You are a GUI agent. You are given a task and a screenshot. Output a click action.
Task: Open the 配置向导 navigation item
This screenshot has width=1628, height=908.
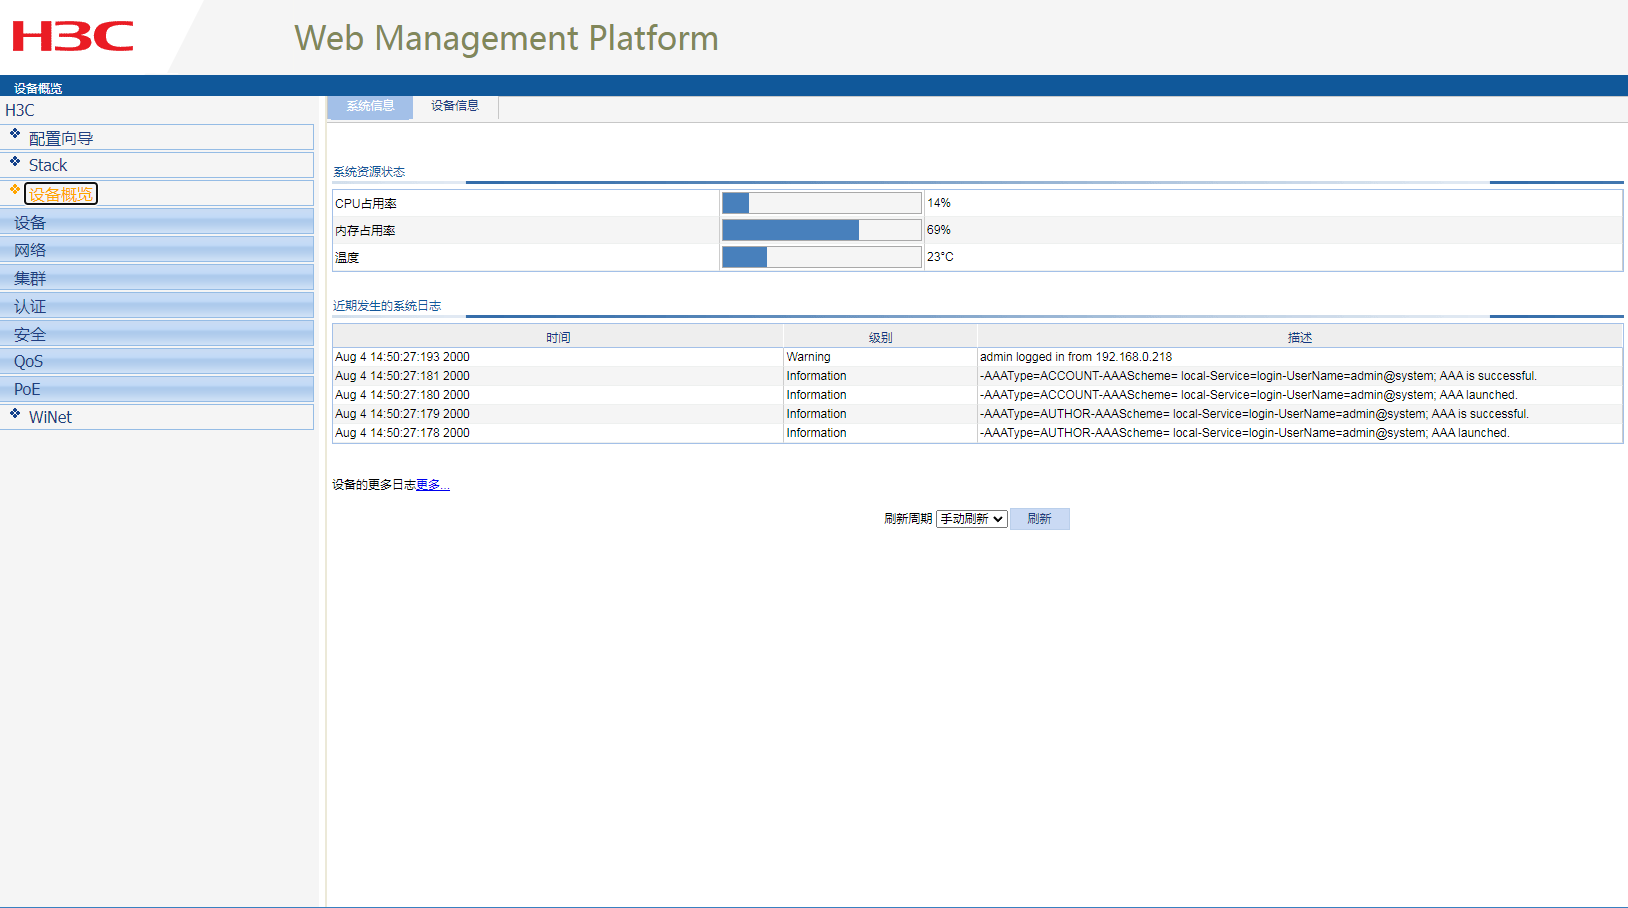[x=61, y=138]
